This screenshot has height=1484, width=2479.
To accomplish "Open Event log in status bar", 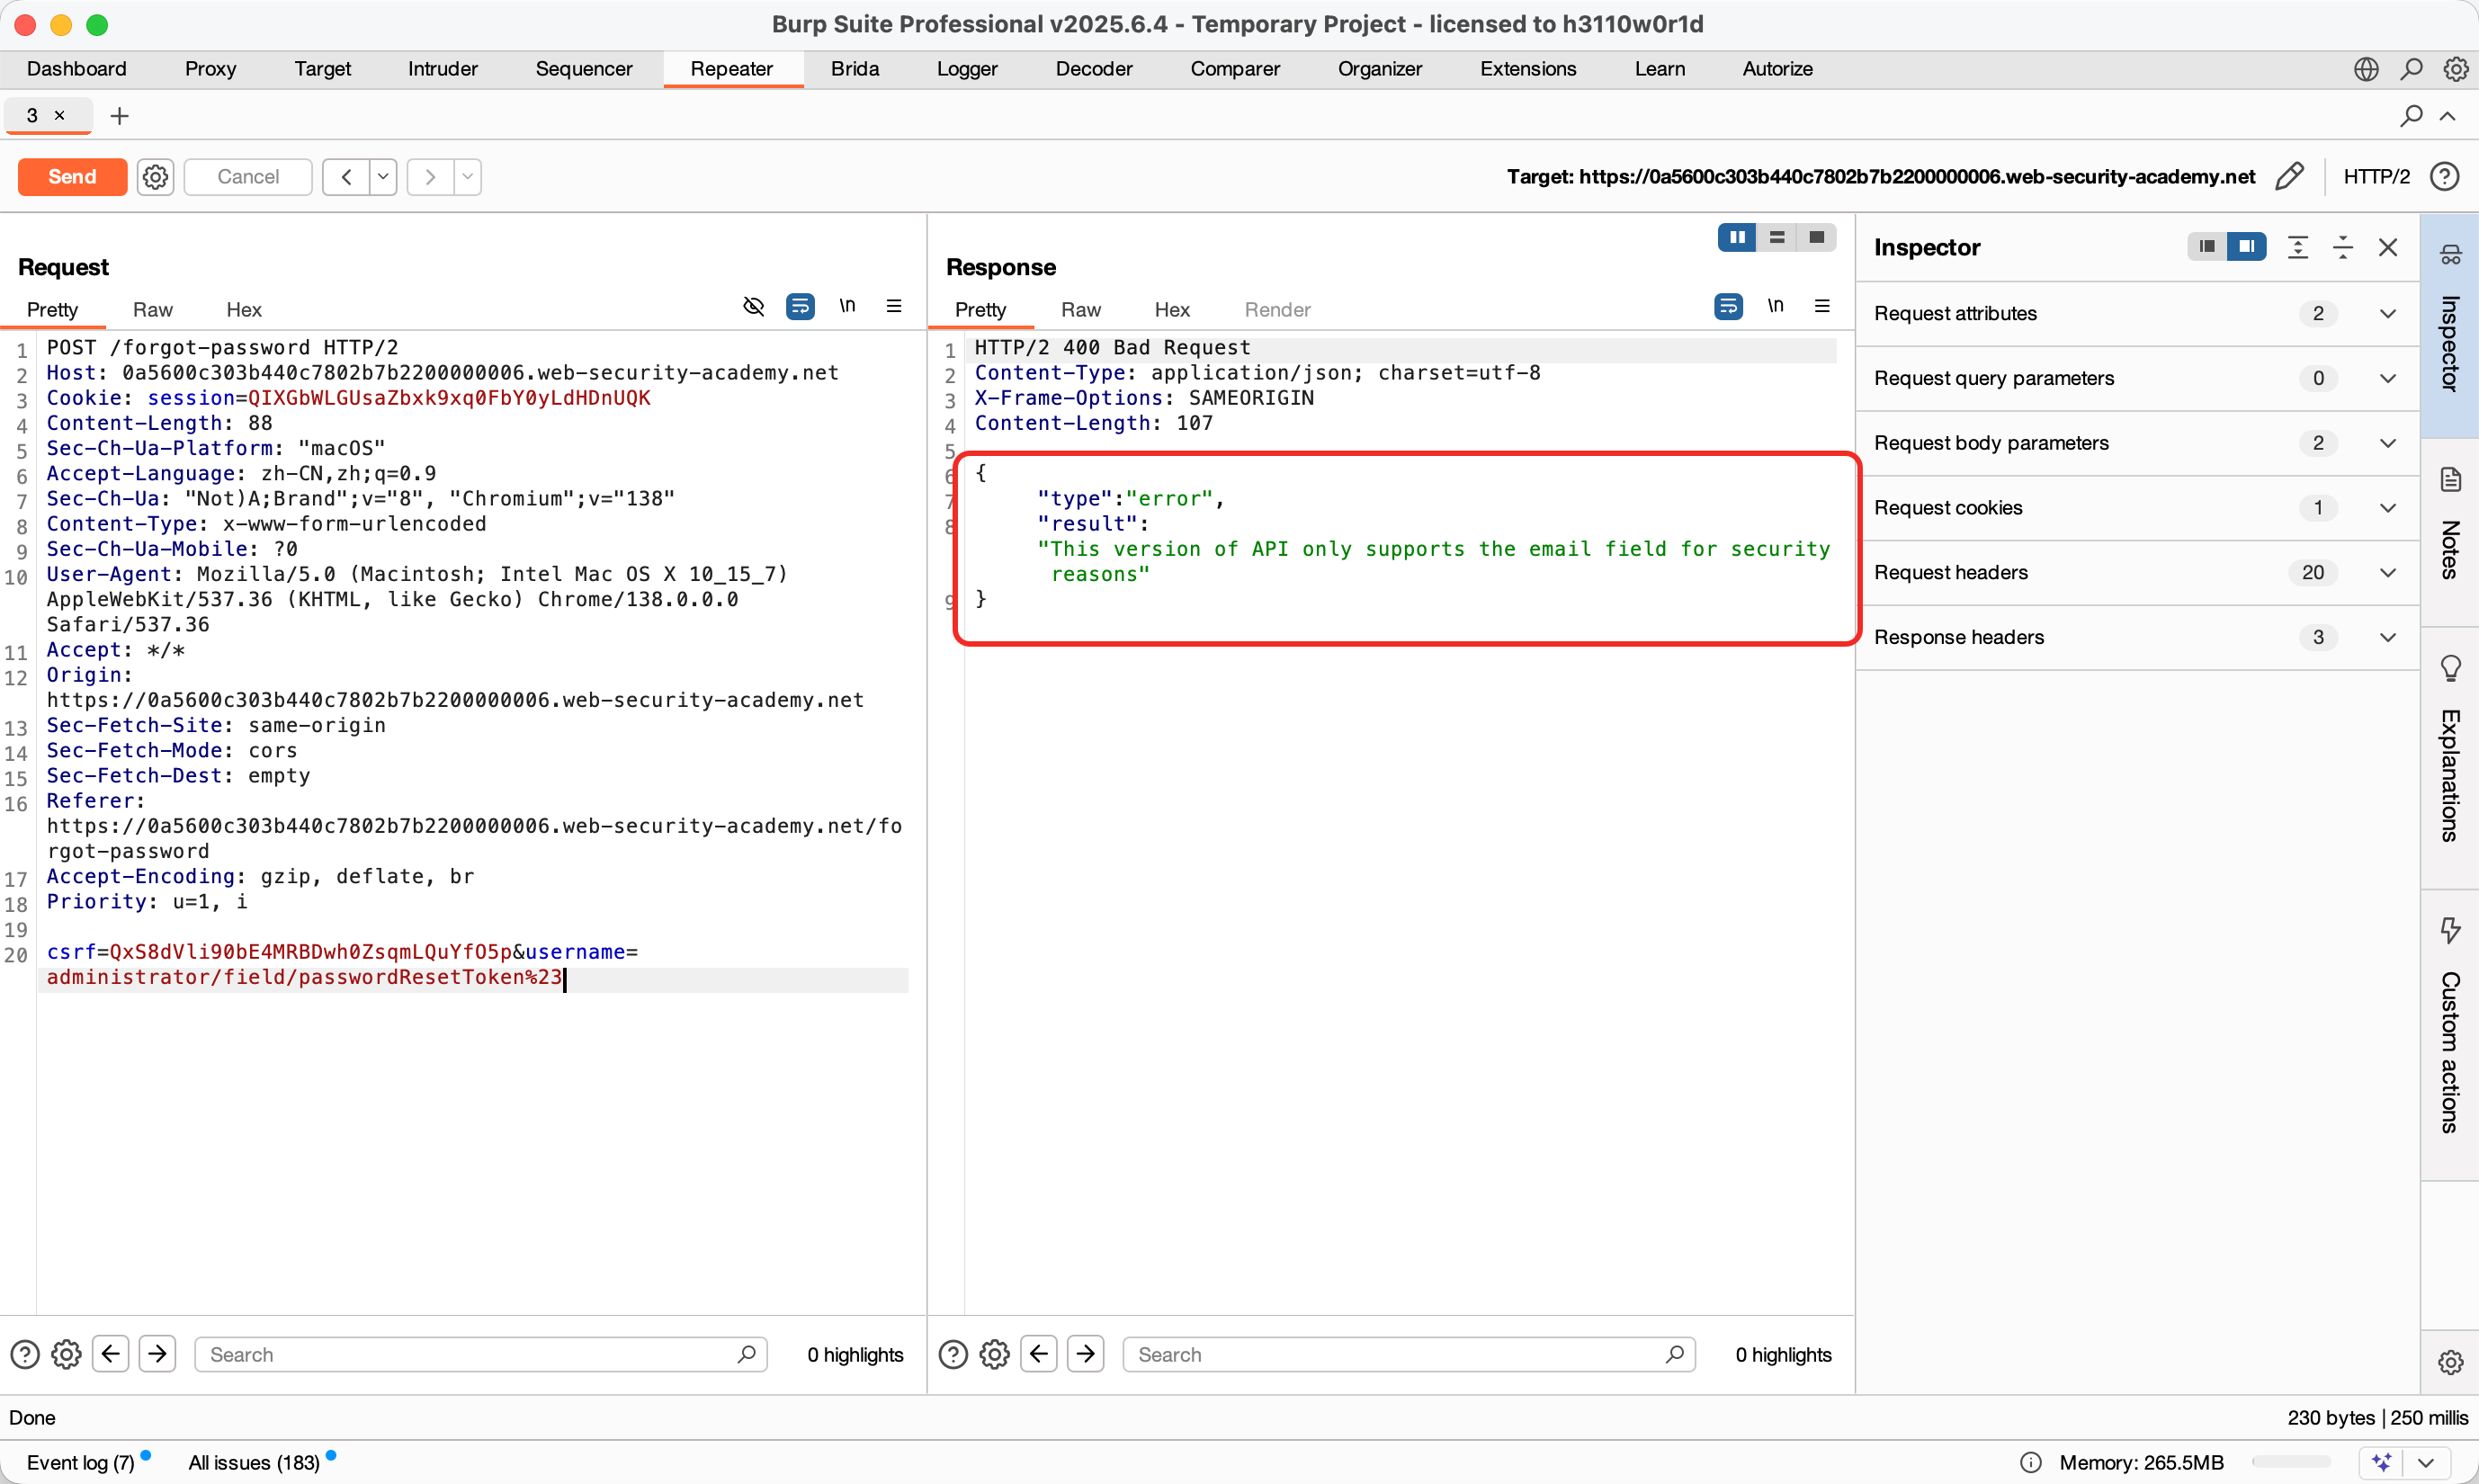I will pyautogui.click(x=80, y=1462).
